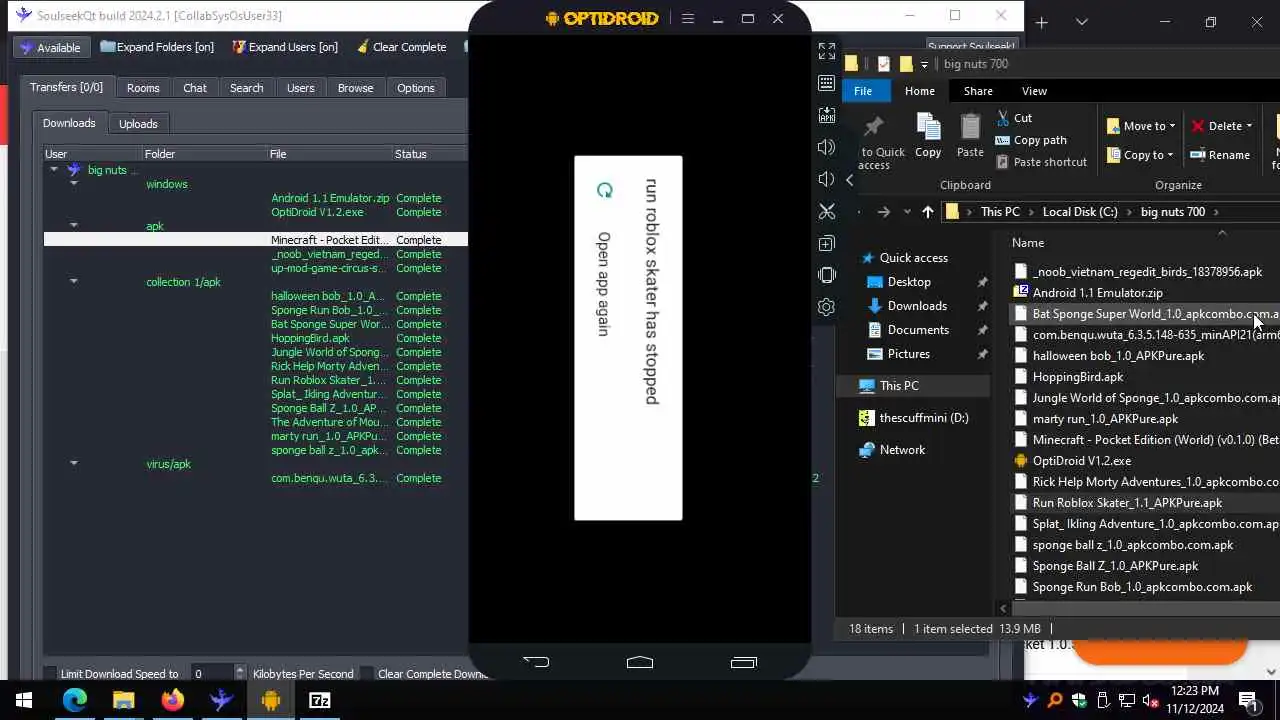Click the download speed limit input field
This screenshot has height=720, width=1280.
tap(214, 674)
